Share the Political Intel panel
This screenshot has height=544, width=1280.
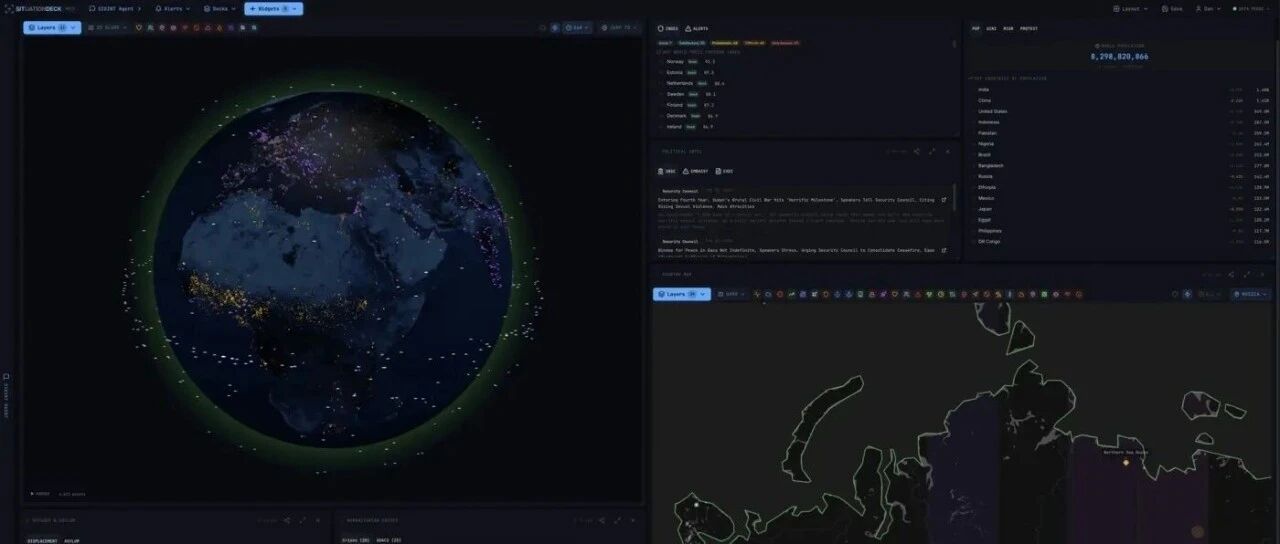coord(917,152)
